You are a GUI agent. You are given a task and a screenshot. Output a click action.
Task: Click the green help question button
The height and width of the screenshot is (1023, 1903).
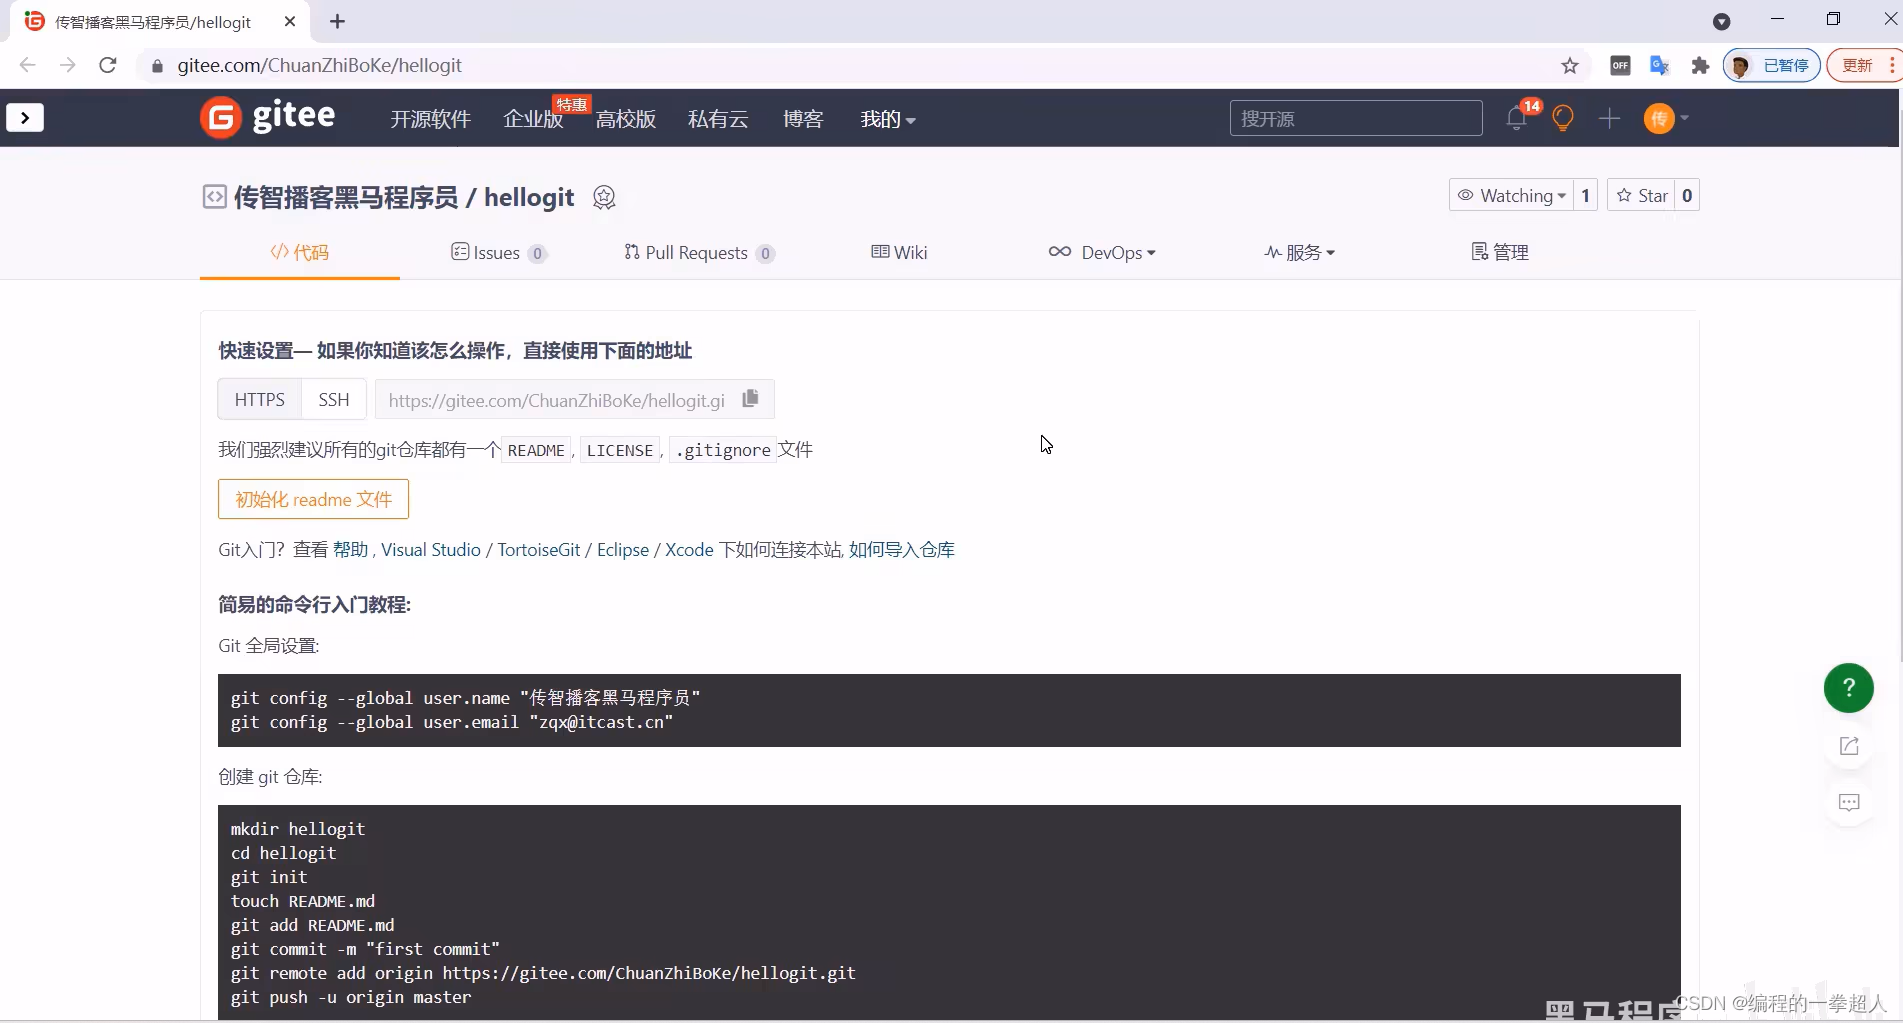(x=1848, y=688)
